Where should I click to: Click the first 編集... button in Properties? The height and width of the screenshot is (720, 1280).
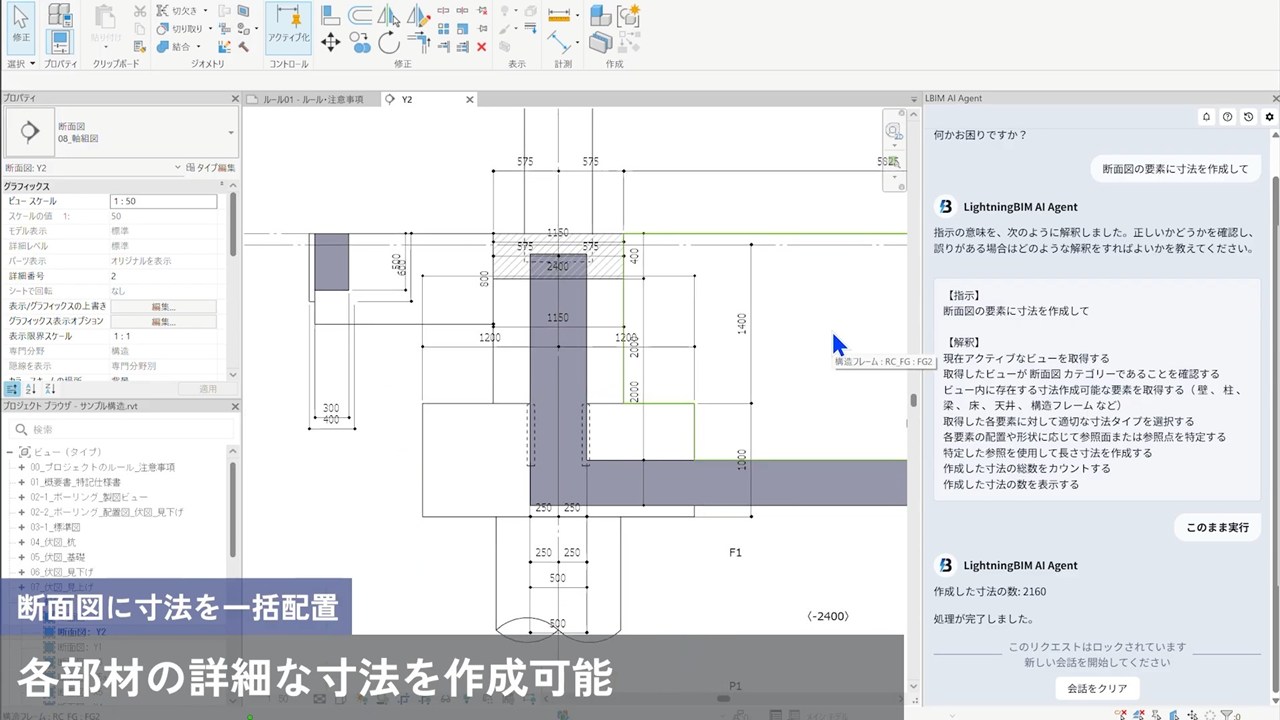163,307
